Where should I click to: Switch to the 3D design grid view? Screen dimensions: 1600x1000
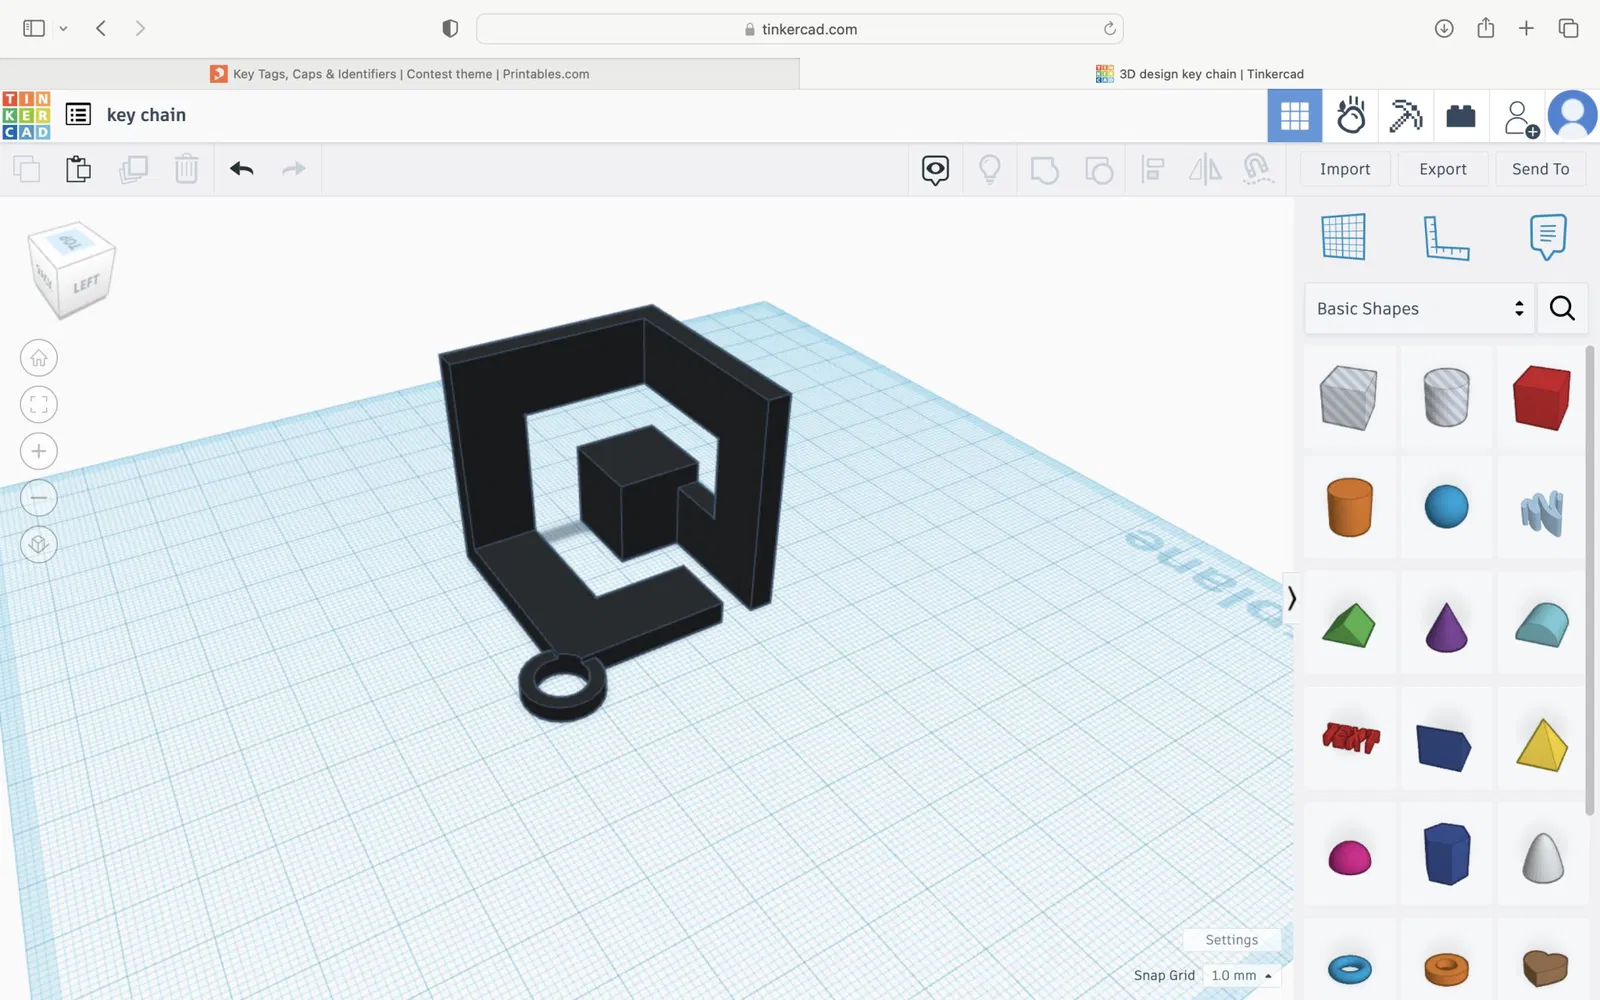point(1295,116)
